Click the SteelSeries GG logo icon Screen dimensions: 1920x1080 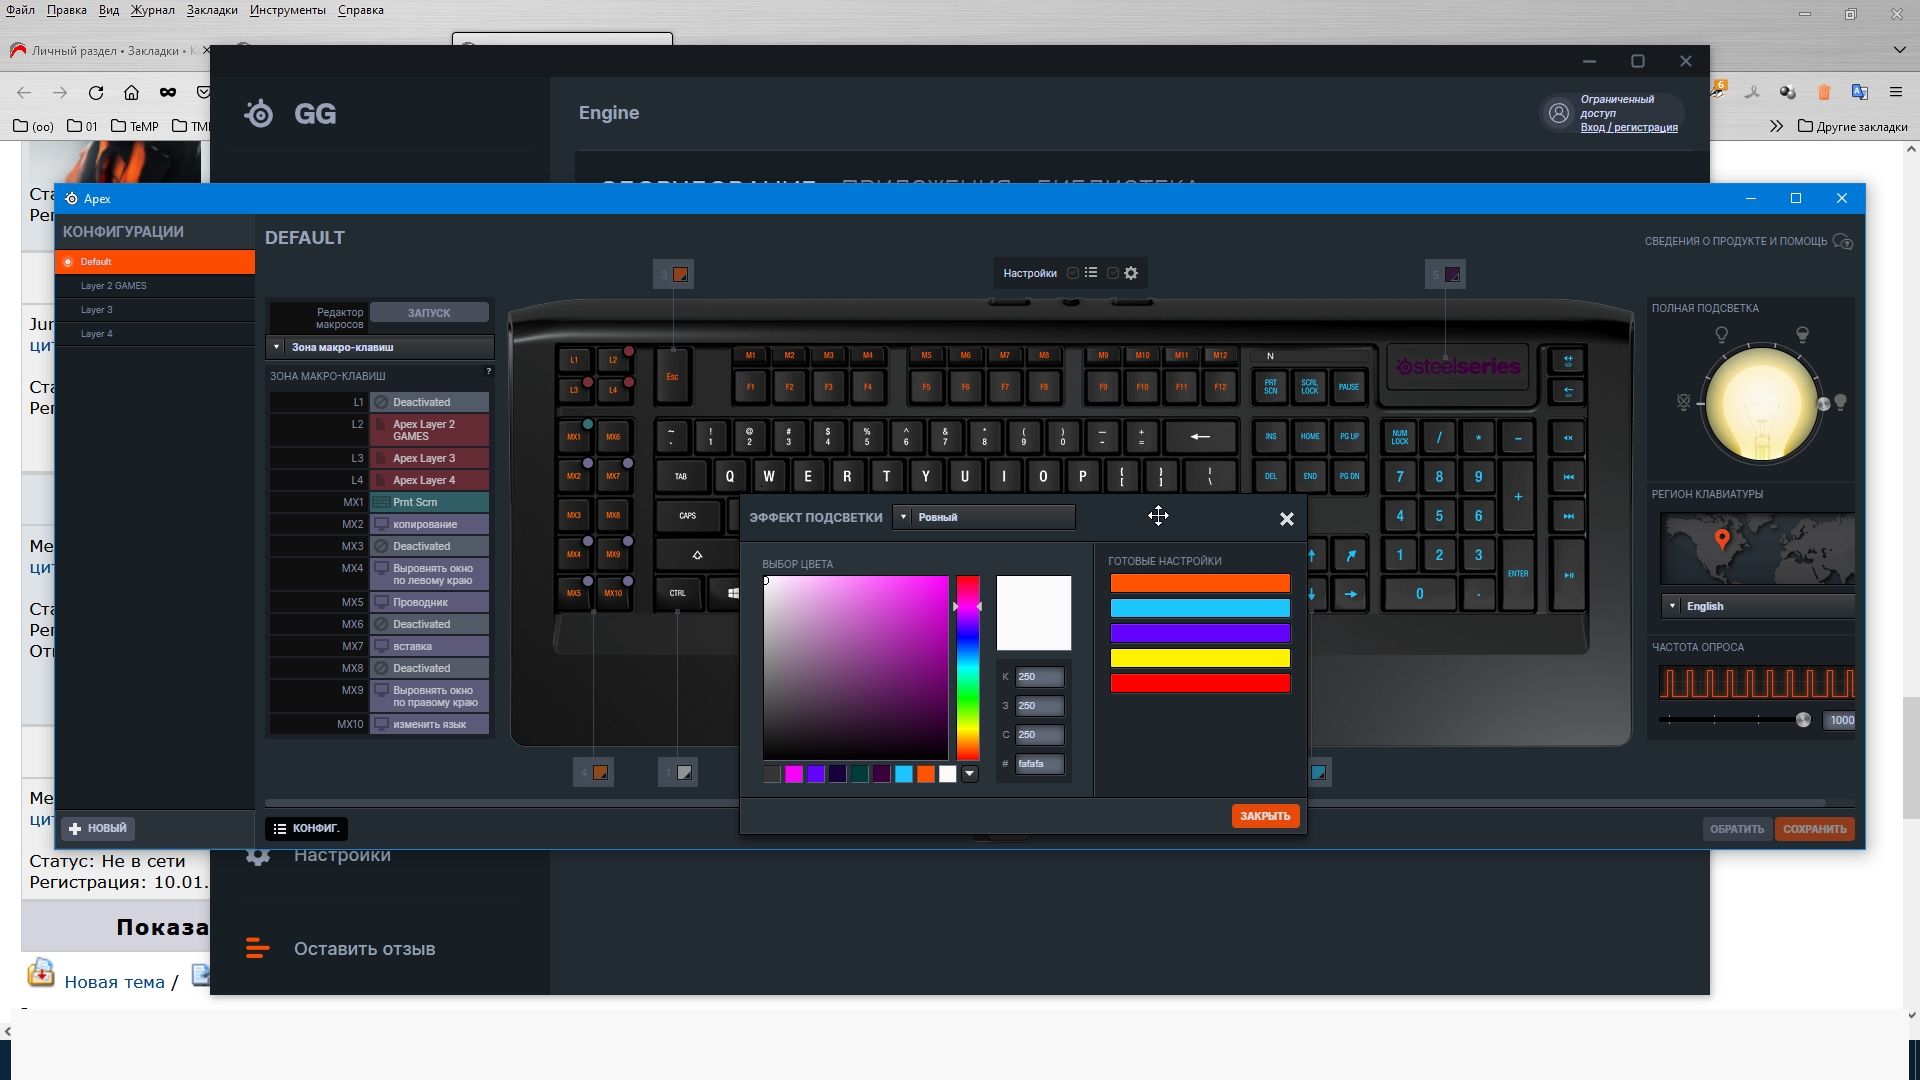point(259,114)
